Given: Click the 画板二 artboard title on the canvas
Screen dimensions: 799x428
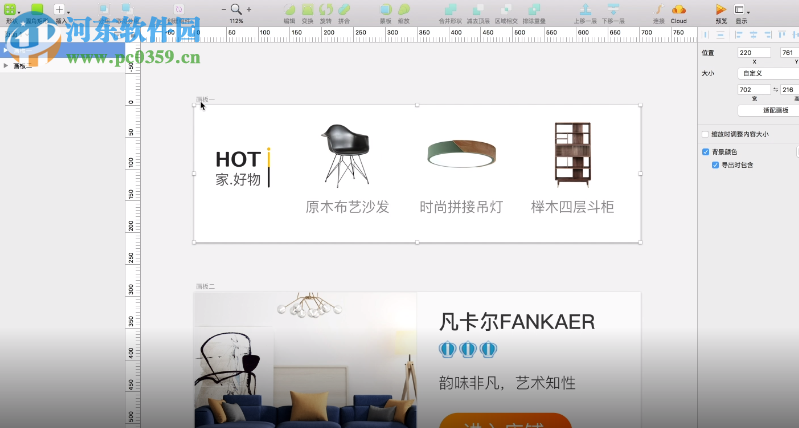Looking at the screenshot, I should point(205,286).
